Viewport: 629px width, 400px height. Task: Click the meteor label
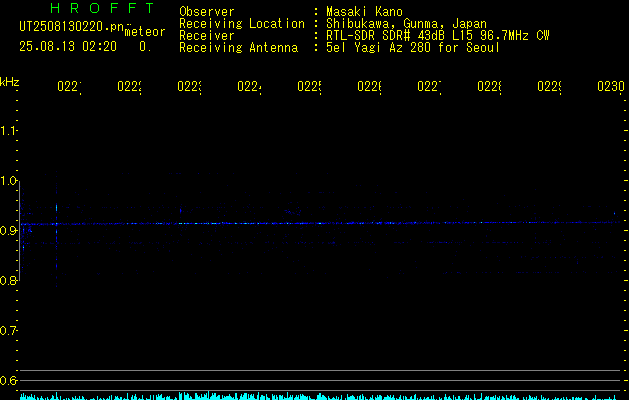pyautogui.click(x=145, y=32)
